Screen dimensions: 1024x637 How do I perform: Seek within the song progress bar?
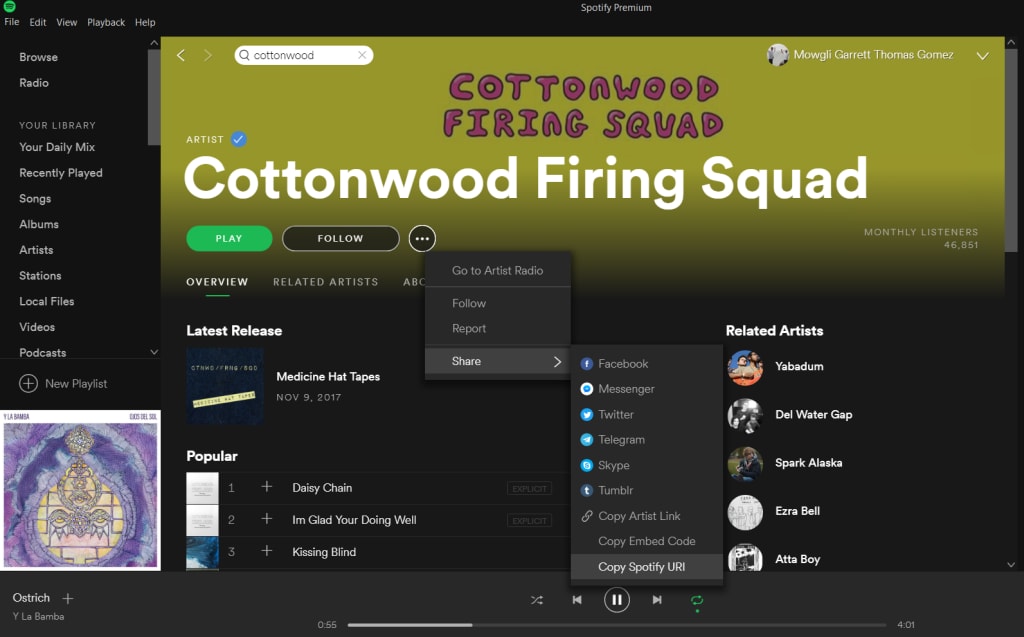coord(616,625)
